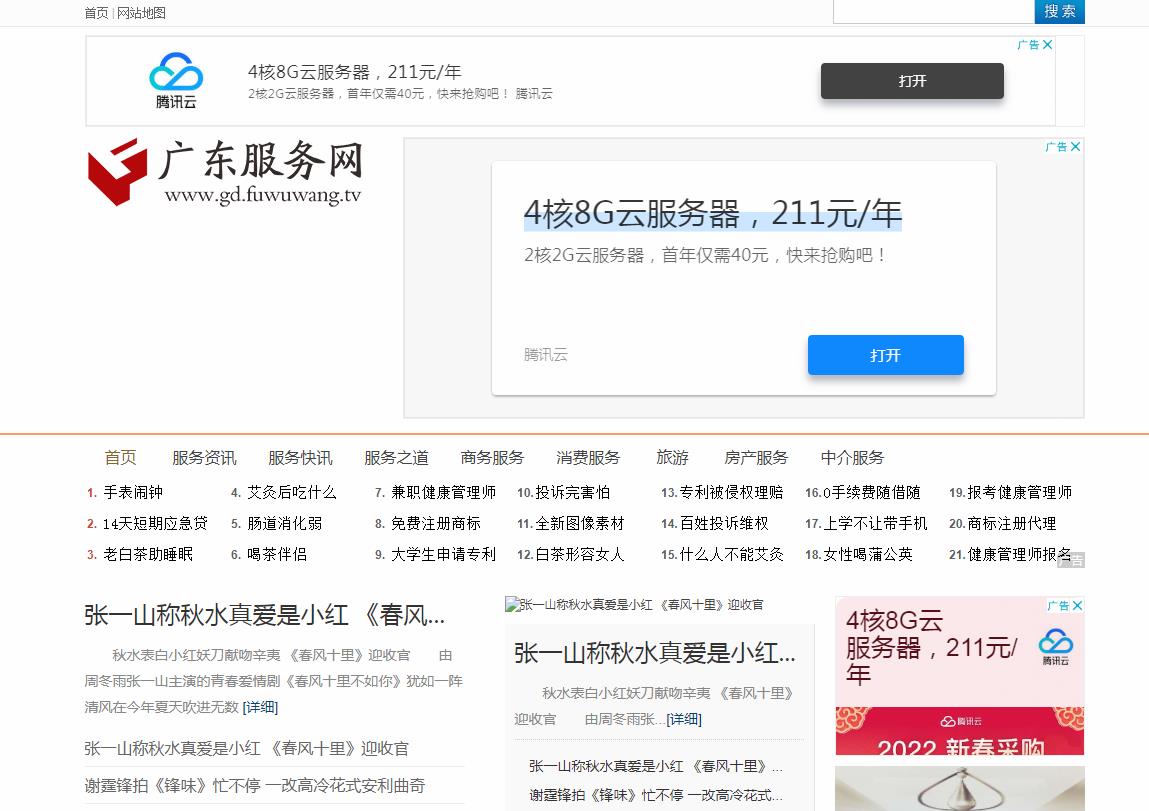Open ranked link 艾灸后吃什么

pyautogui.click(x=292, y=492)
